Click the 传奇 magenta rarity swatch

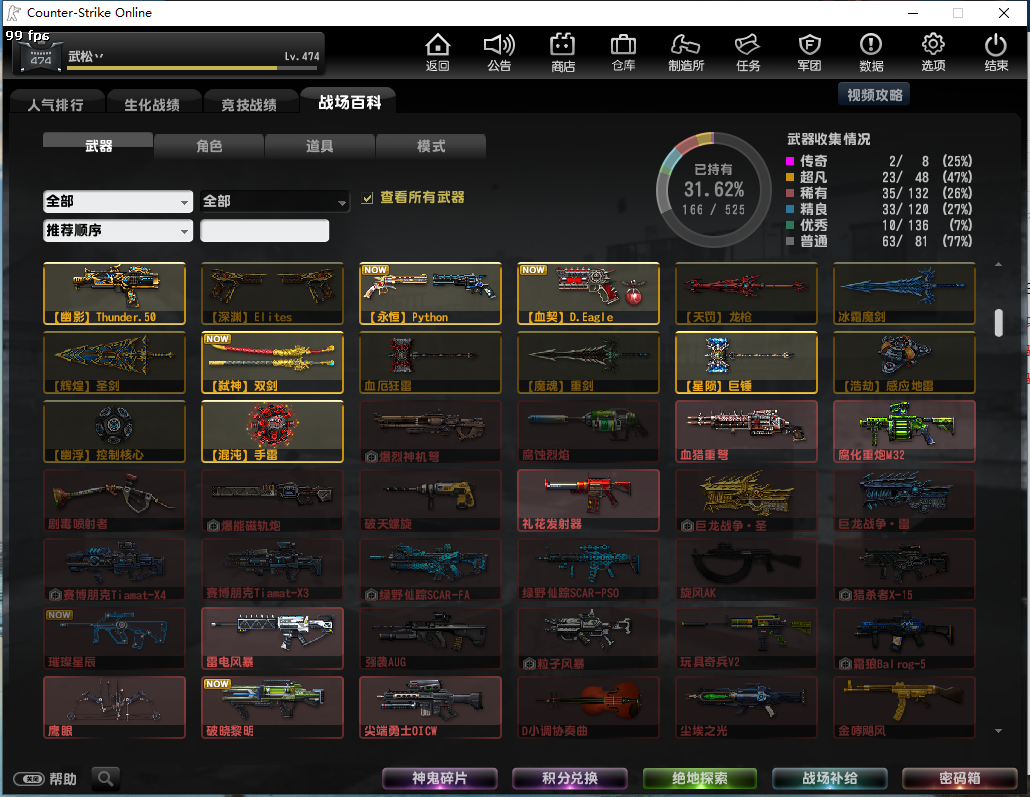790,161
